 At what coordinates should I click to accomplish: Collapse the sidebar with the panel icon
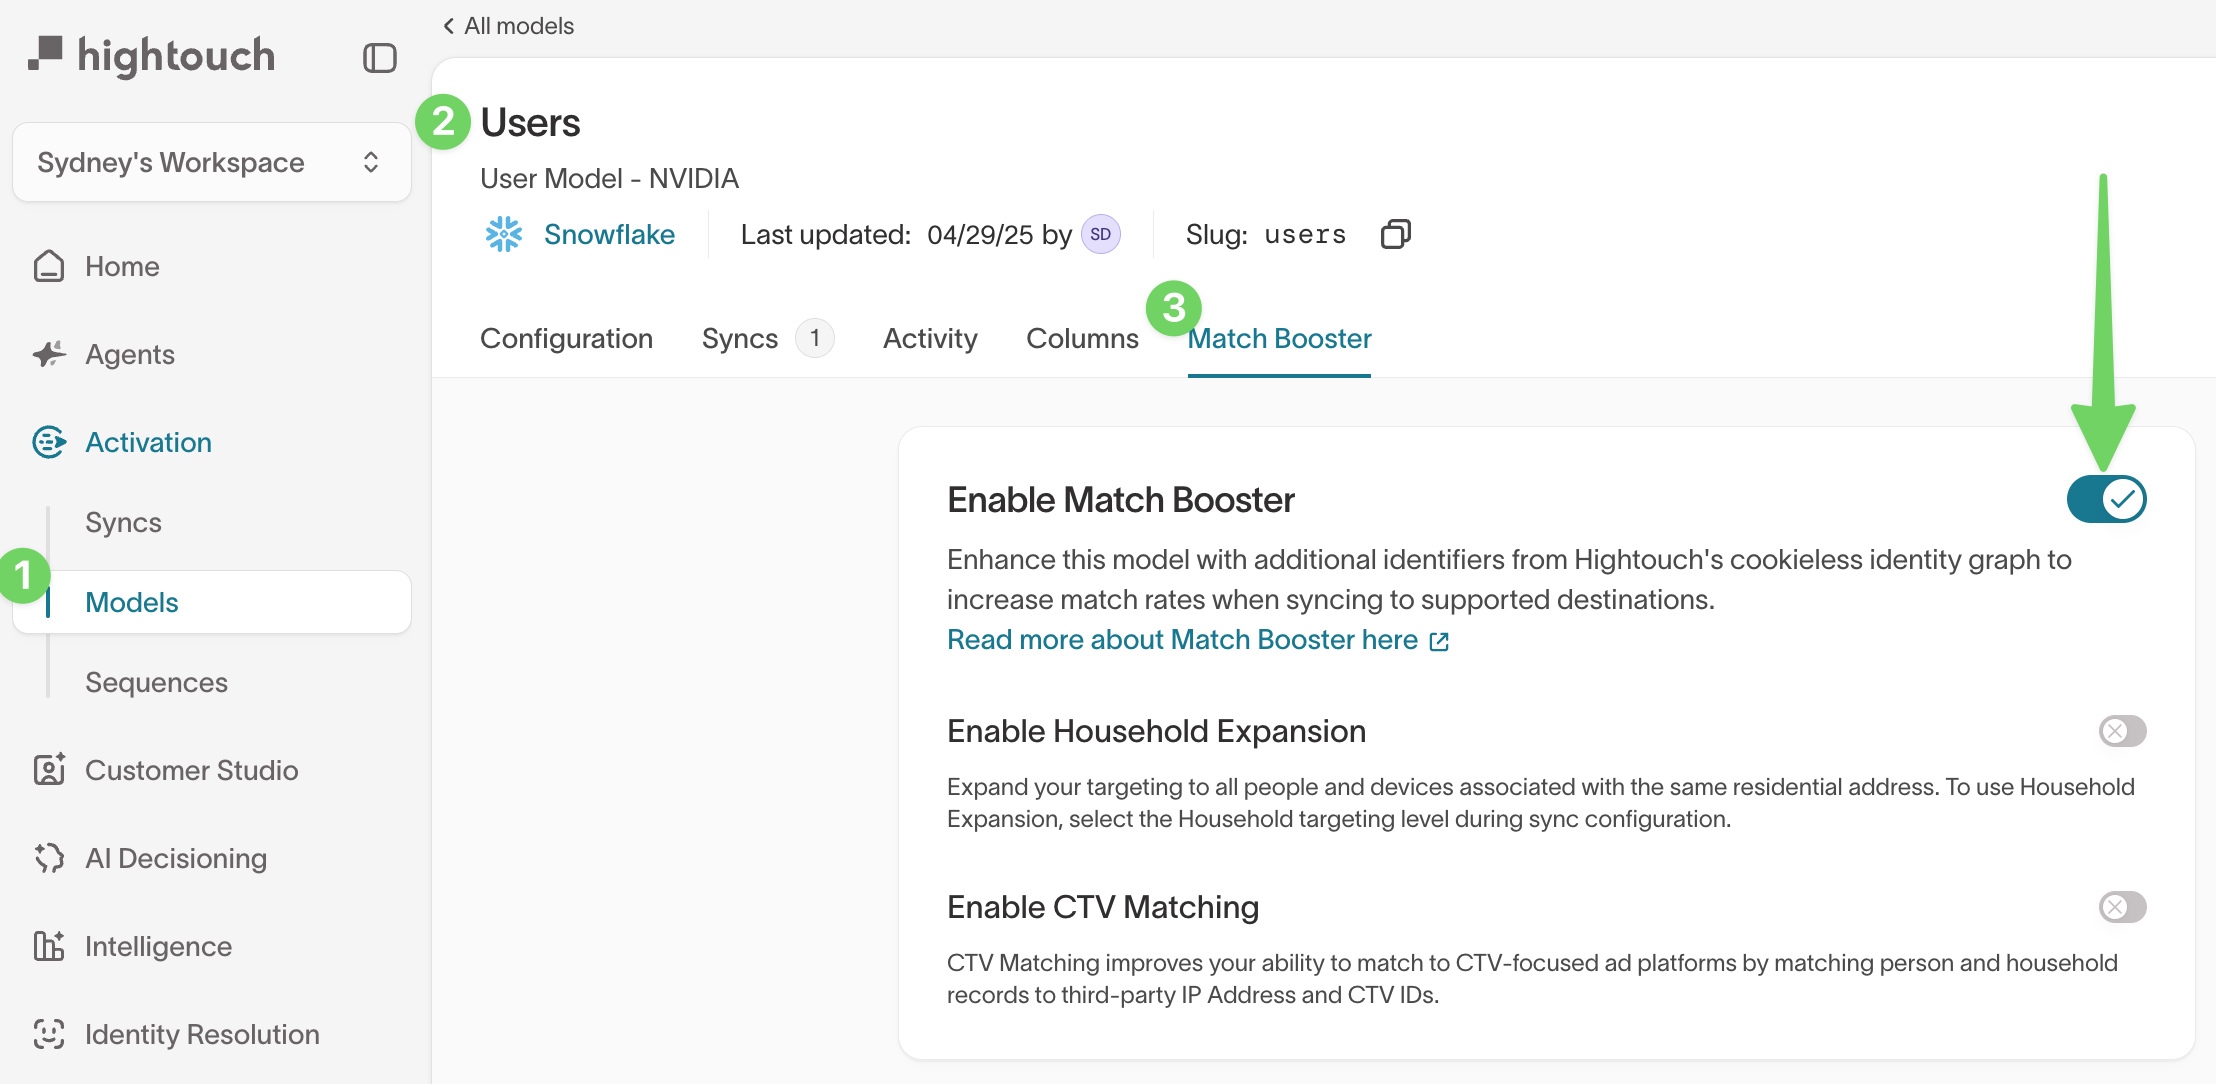(379, 58)
